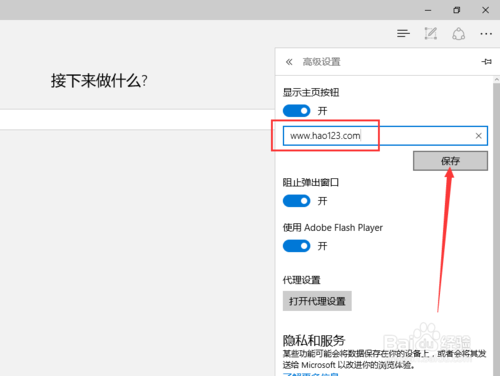Click the 高级设置 header text
Image resolution: width=500 pixels, height=376 pixels.
[321, 62]
